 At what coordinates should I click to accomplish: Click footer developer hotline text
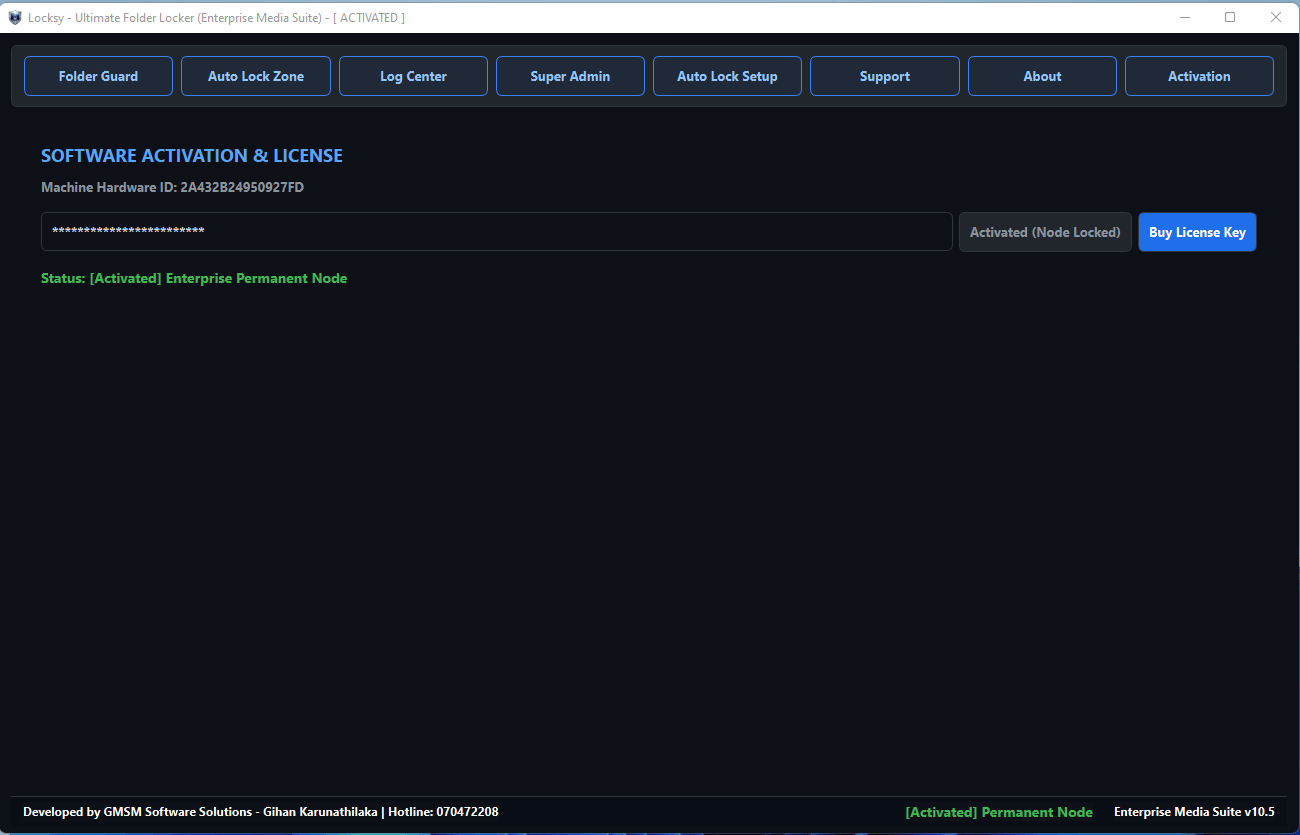coord(261,812)
